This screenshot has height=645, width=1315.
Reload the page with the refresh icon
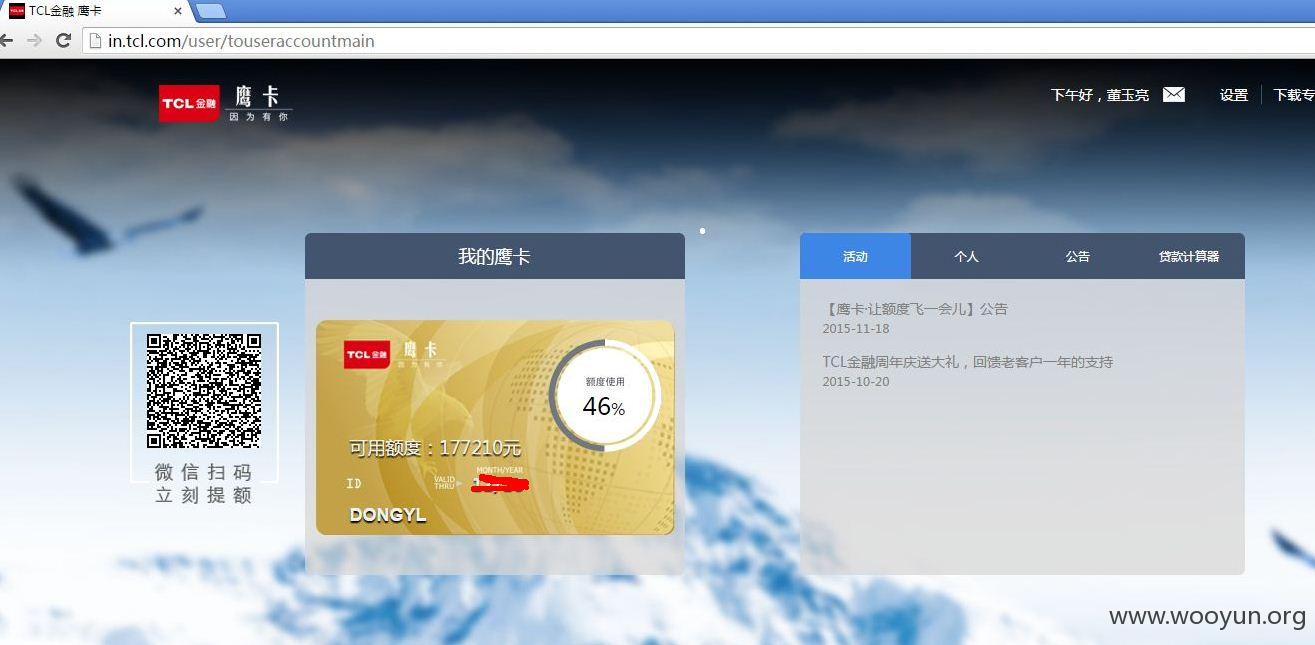point(63,41)
